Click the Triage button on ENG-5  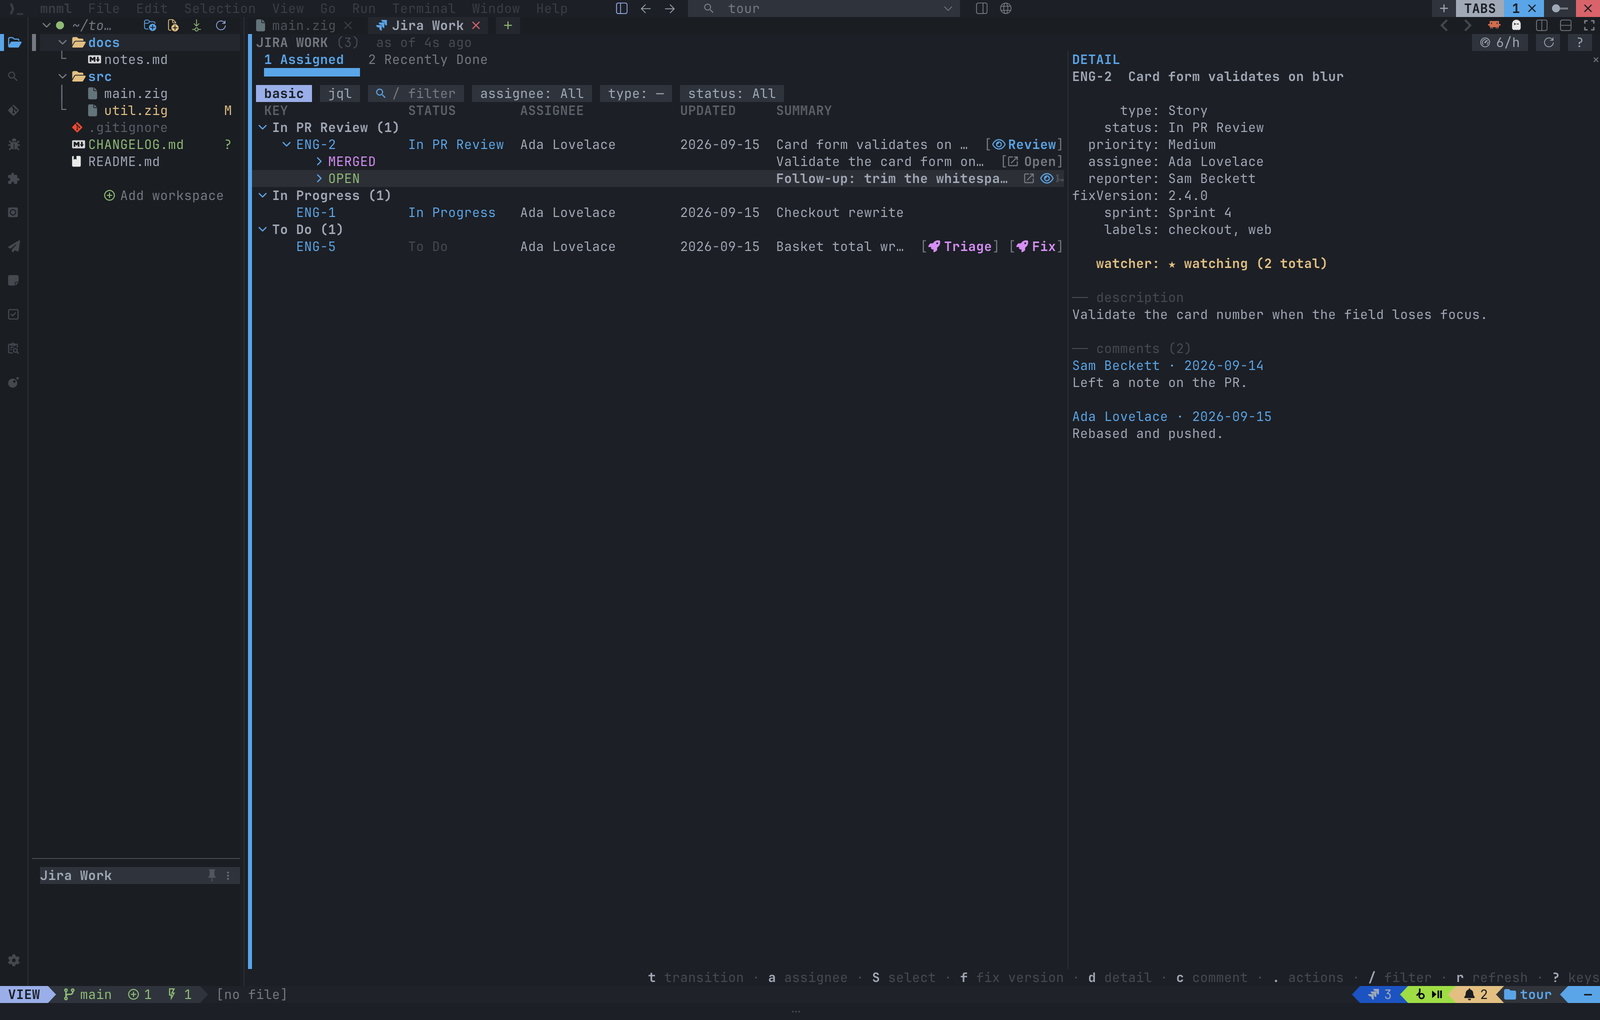(x=960, y=246)
